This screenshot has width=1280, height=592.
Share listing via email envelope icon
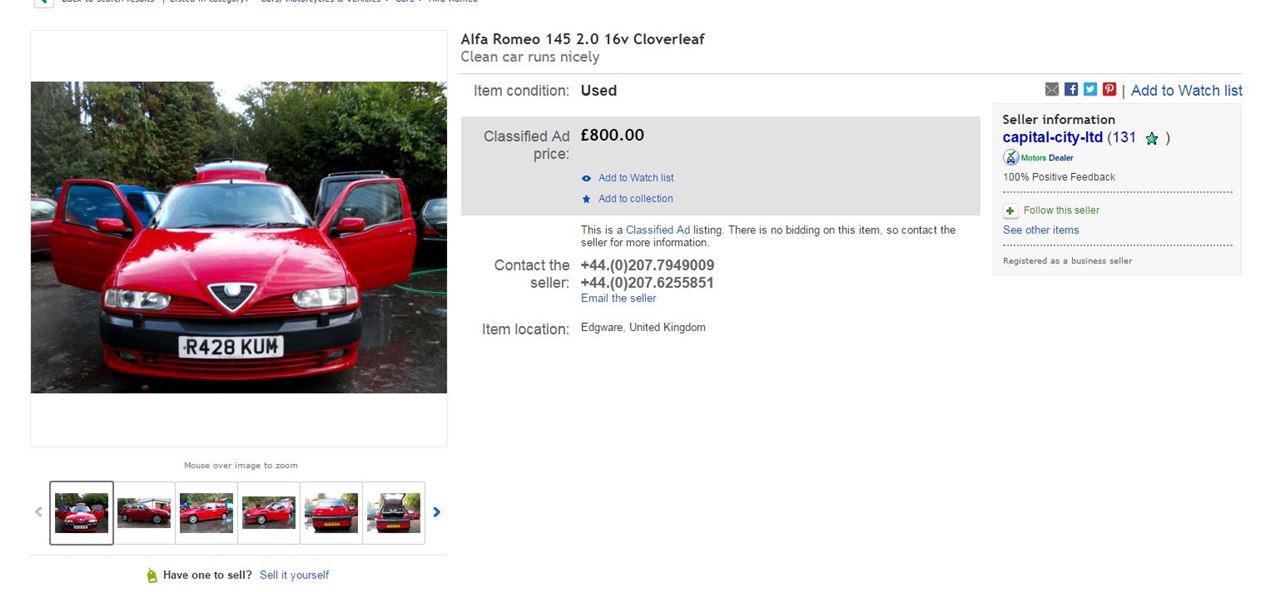[1051, 89]
